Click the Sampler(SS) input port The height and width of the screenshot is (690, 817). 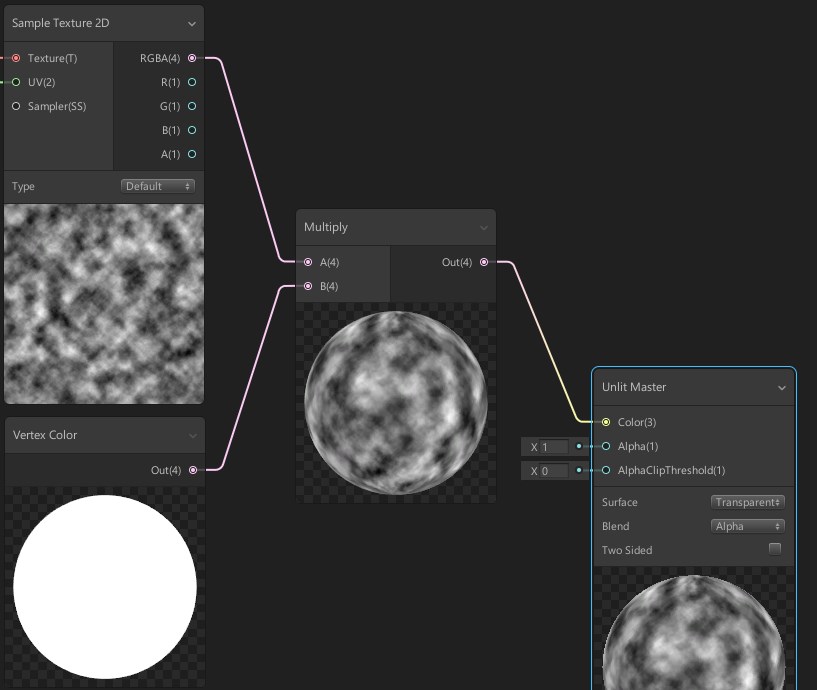(x=16, y=106)
